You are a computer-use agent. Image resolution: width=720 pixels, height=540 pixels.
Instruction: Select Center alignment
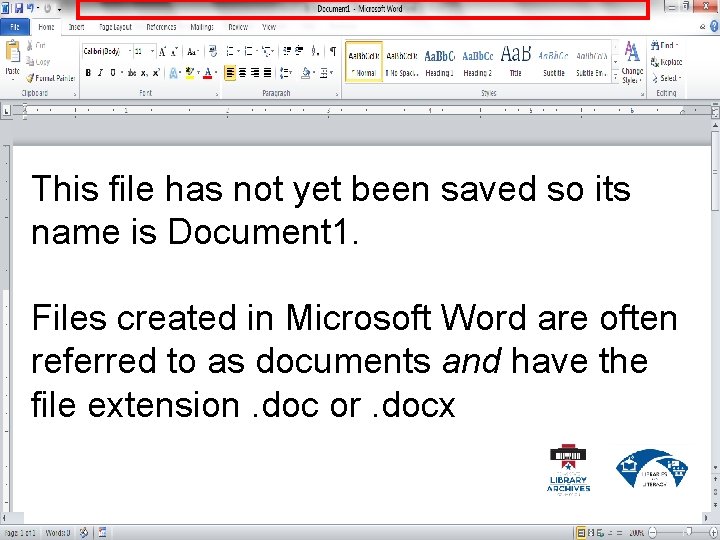coord(242,73)
